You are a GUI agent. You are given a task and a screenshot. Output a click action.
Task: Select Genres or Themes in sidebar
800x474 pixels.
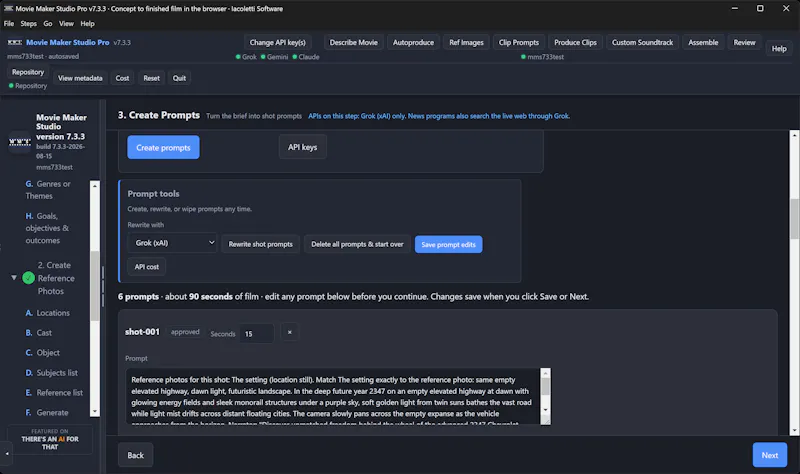coord(48,190)
